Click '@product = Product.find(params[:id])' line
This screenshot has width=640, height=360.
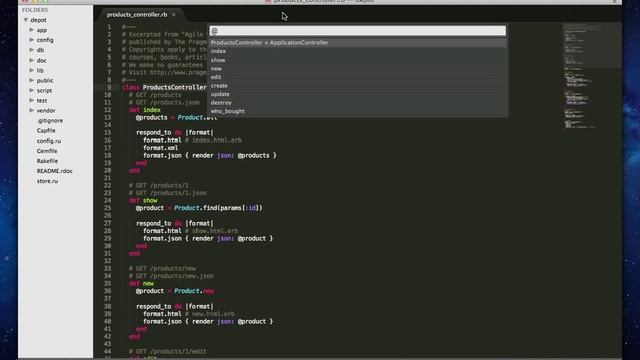tap(199, 208)
